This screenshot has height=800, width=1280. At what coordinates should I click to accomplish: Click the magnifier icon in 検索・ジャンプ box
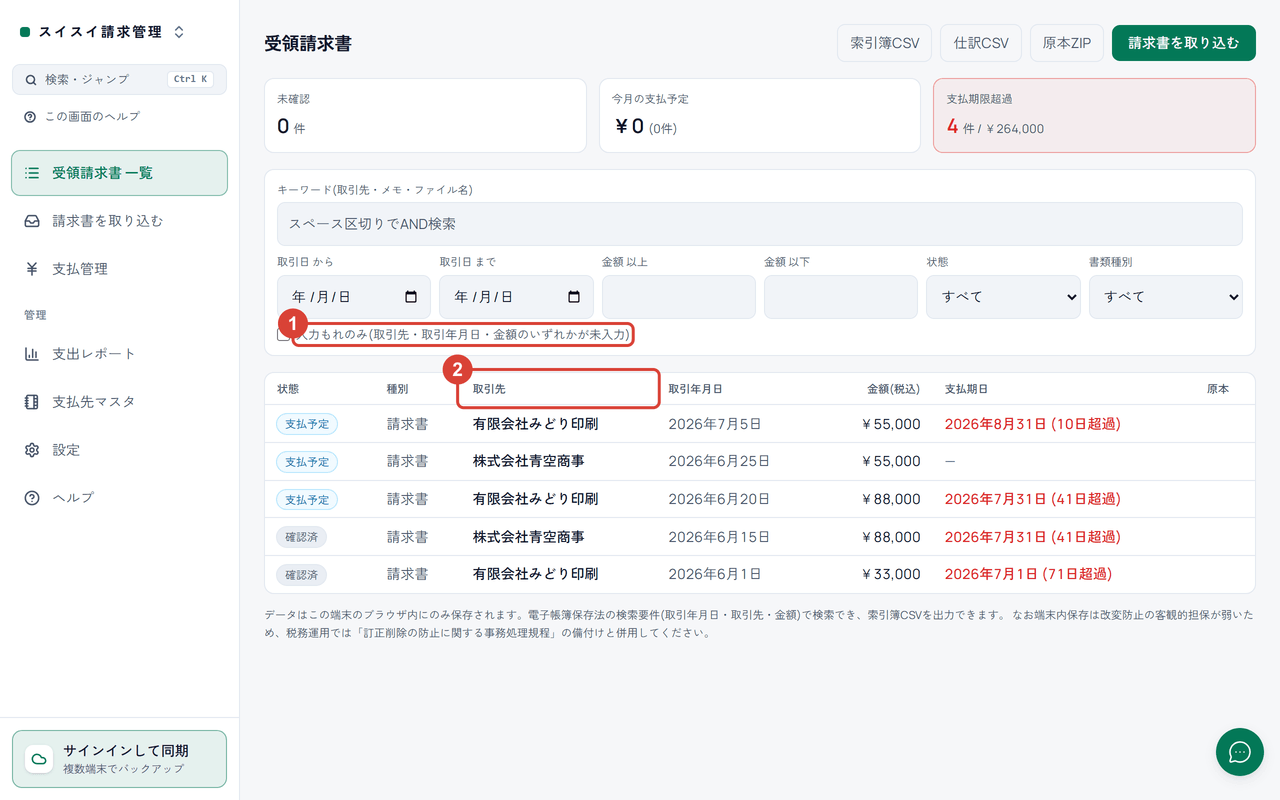[31, 79]
